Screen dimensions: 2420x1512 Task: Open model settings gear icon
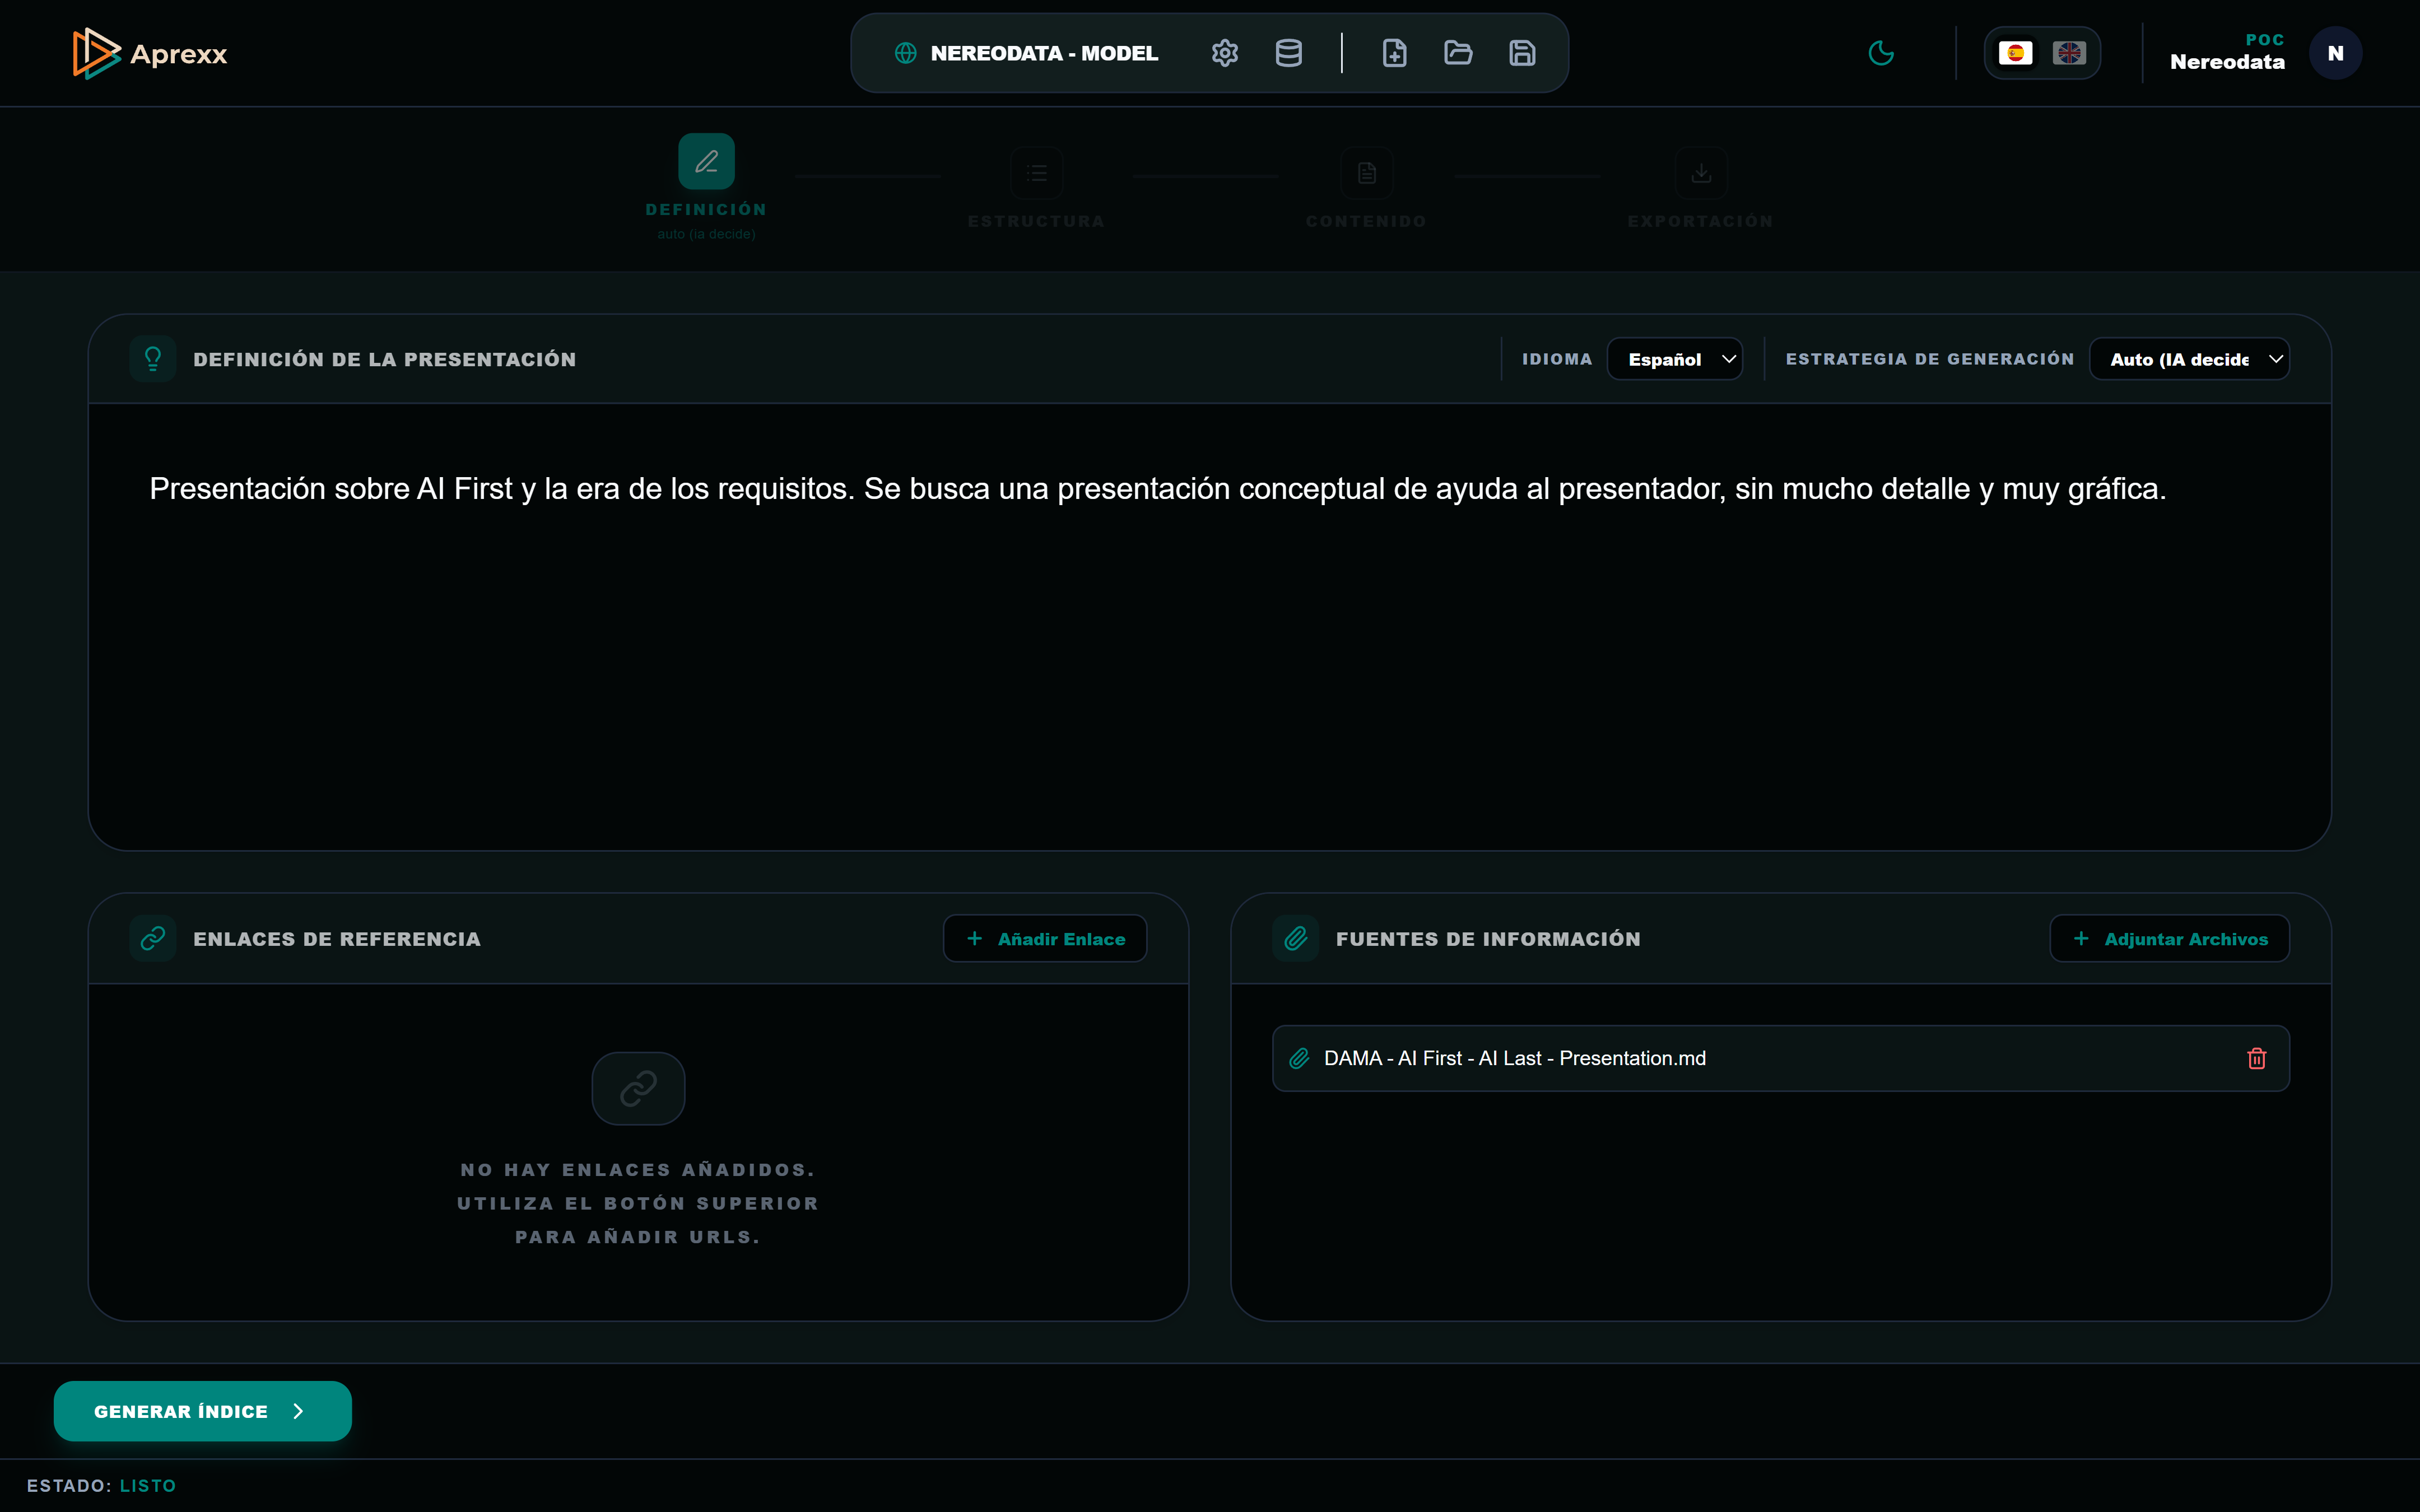pyautogui.click(x=1225, y=53)
